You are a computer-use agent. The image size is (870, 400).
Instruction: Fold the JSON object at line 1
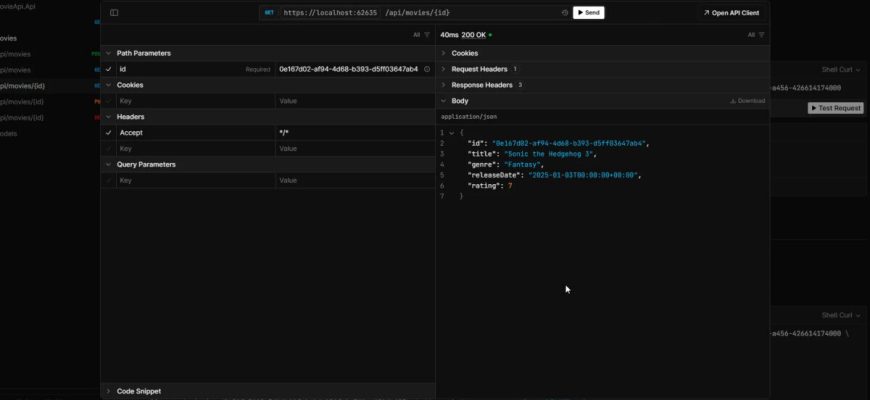452,133
